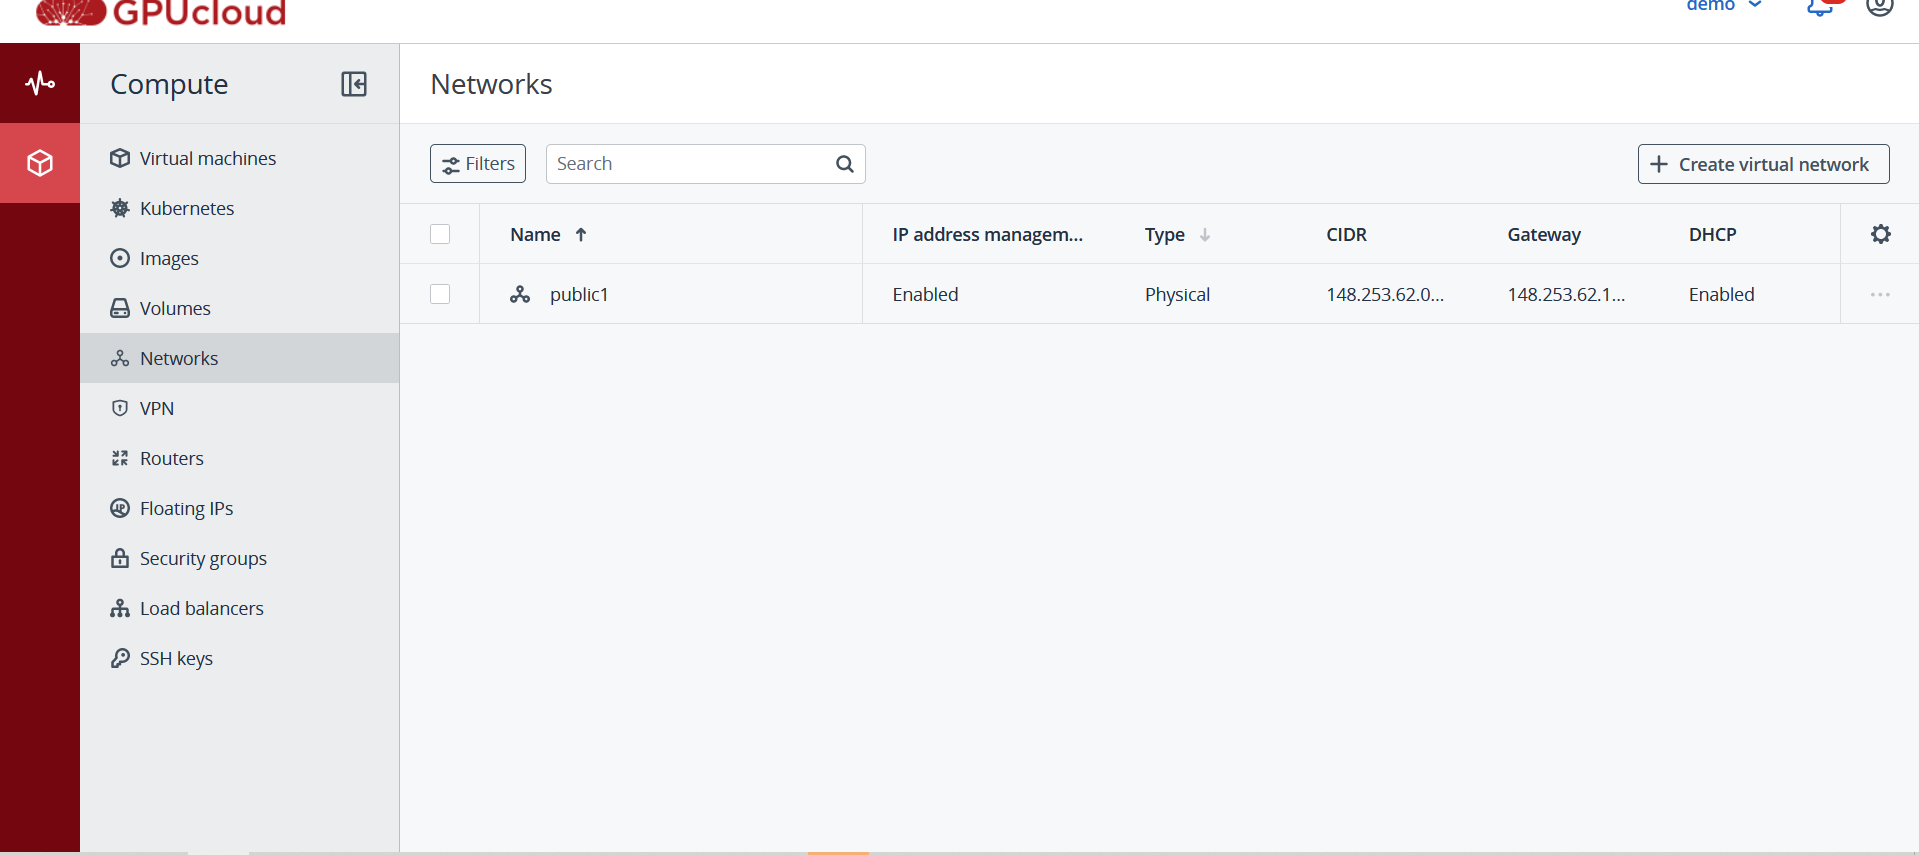Go to Volumes section
Image resolution: width=1919 pixels, height=855 pixels.
coord(240,308)
